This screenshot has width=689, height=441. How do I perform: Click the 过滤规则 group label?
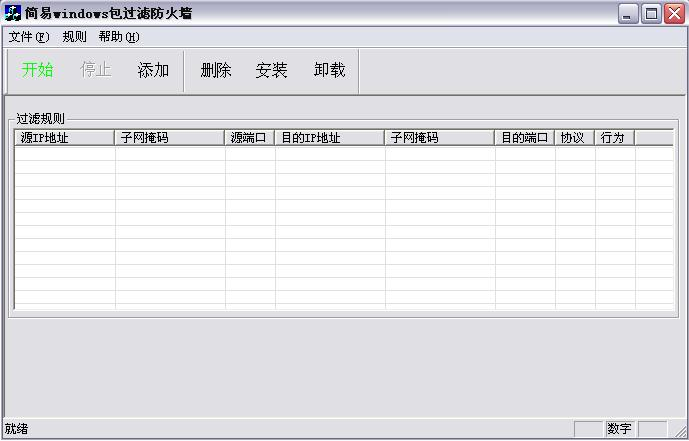click(x=40, y=119)
